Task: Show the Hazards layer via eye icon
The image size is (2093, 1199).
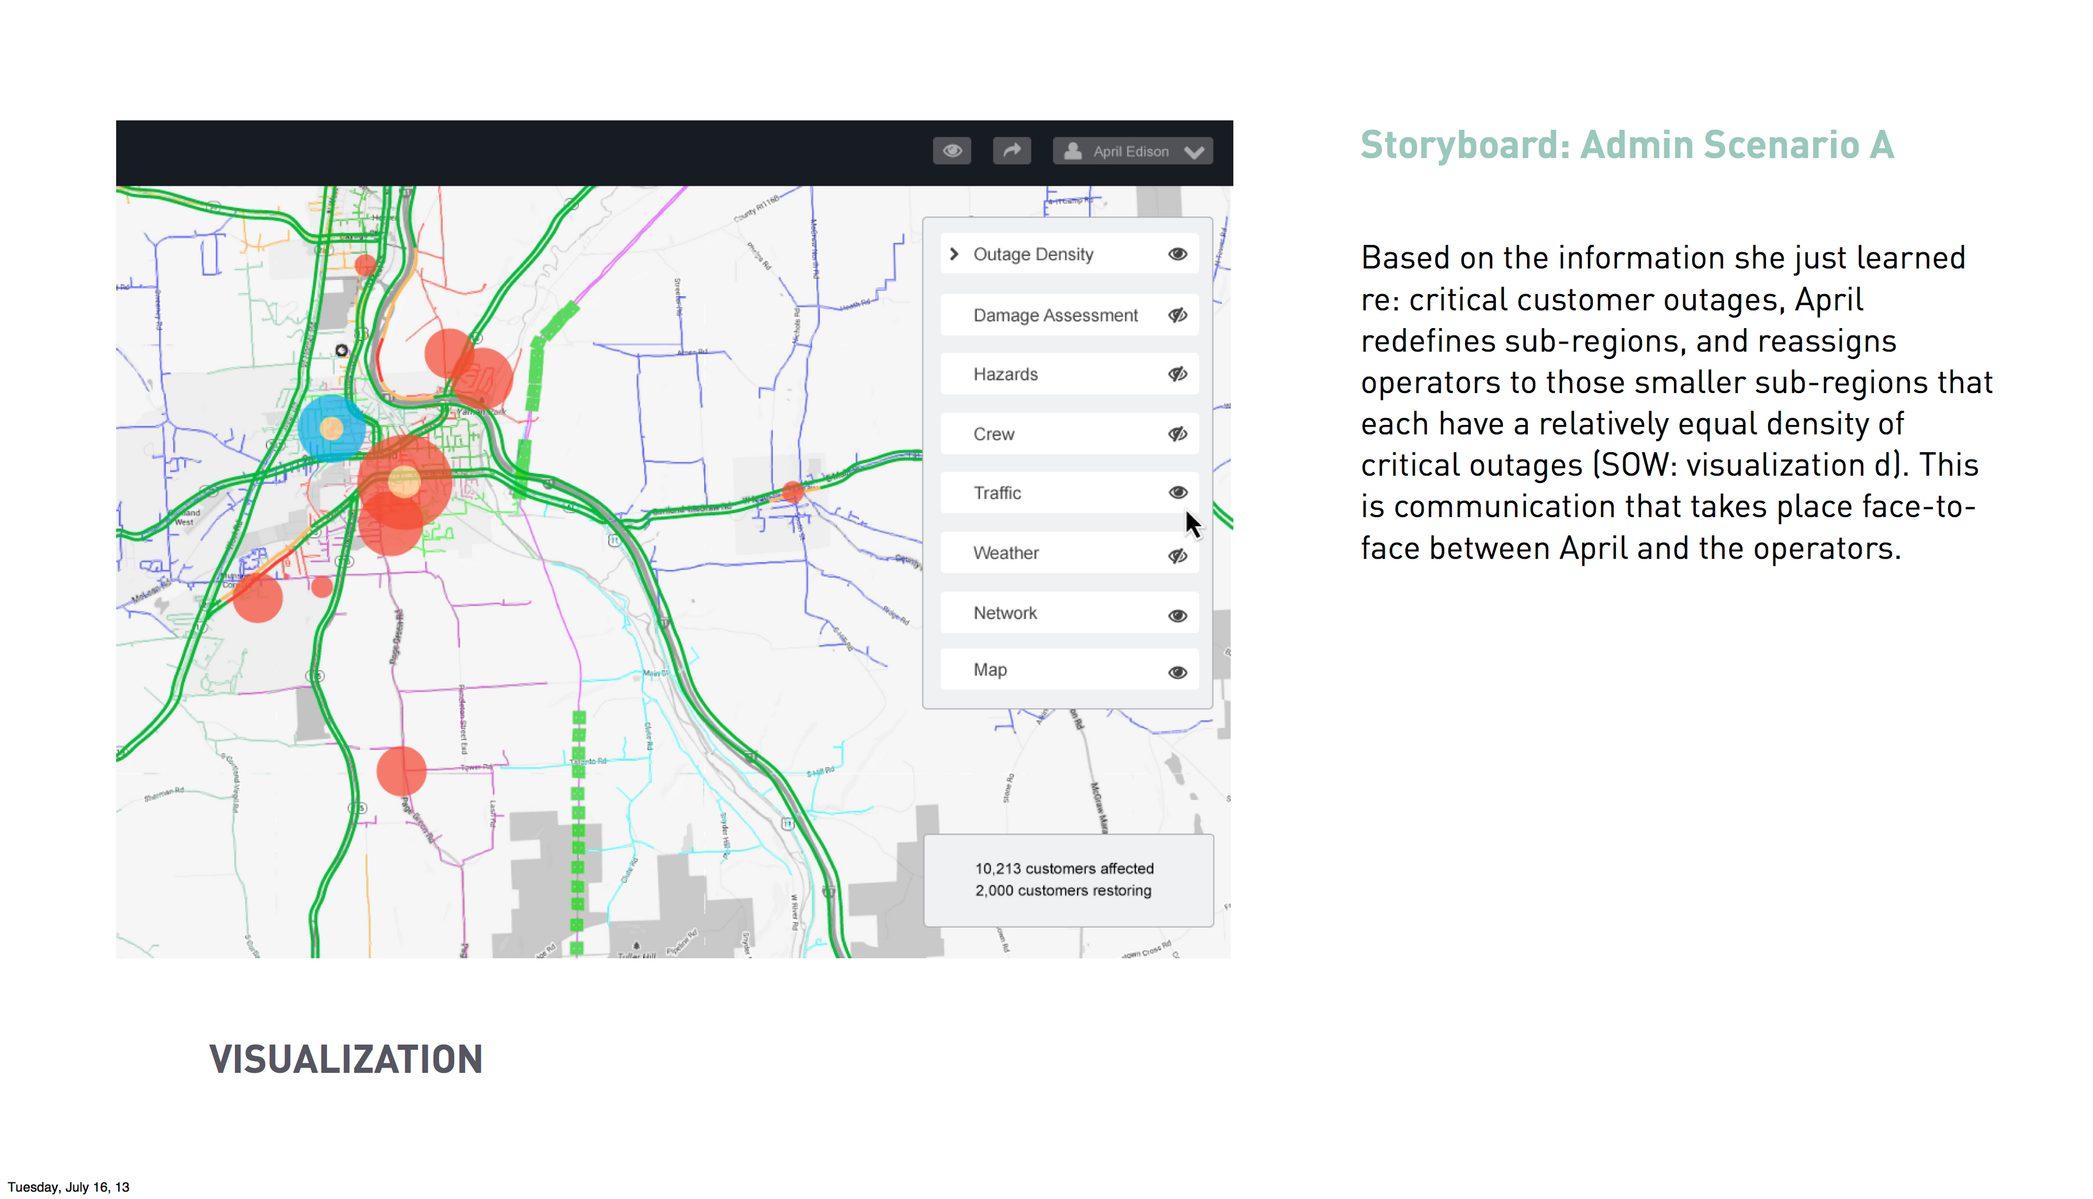Action: pyautogui.click(x=1177, y=374)
